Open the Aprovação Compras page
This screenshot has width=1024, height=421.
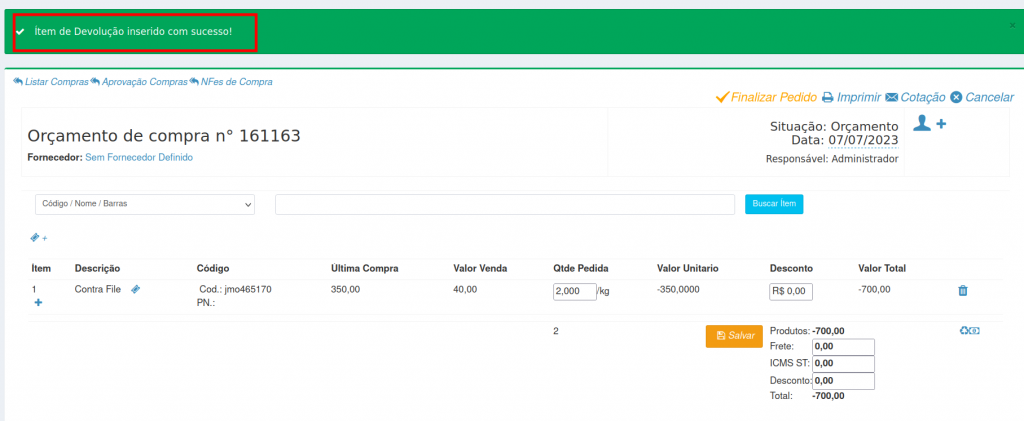pyautogui.click(x=143, y=82)
